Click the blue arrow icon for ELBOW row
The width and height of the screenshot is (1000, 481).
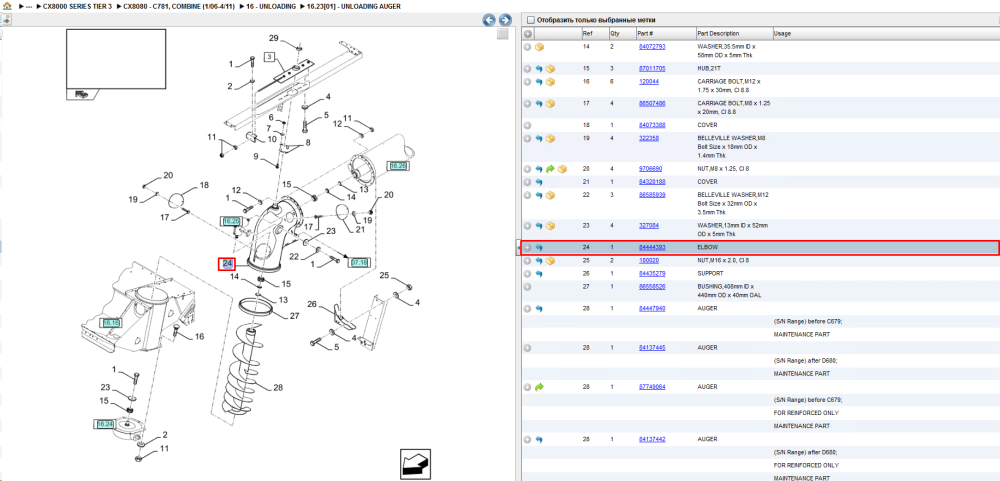tap(539, 248)
